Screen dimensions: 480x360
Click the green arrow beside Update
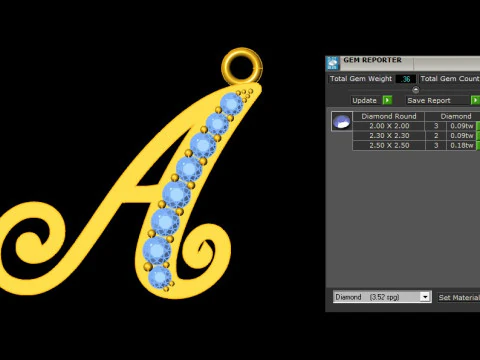387,100
